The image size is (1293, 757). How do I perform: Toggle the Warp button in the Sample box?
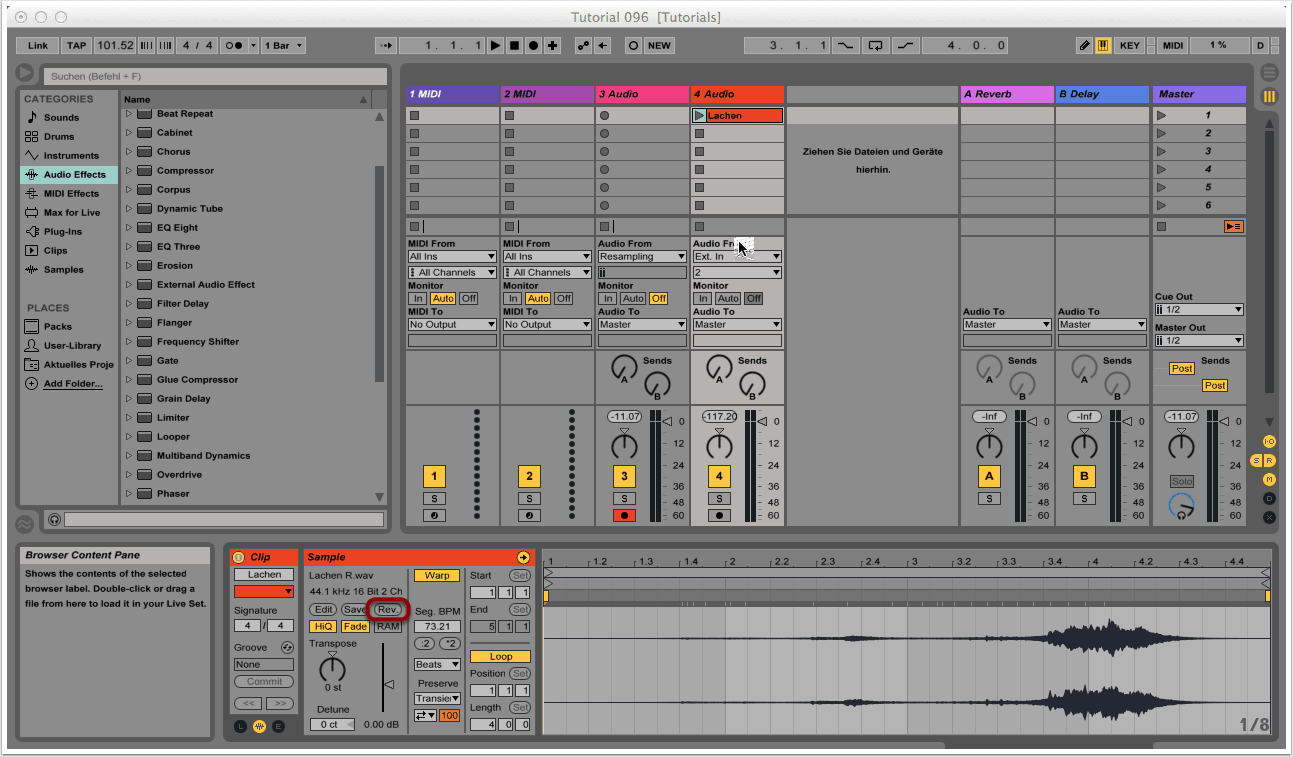point(437,575)
